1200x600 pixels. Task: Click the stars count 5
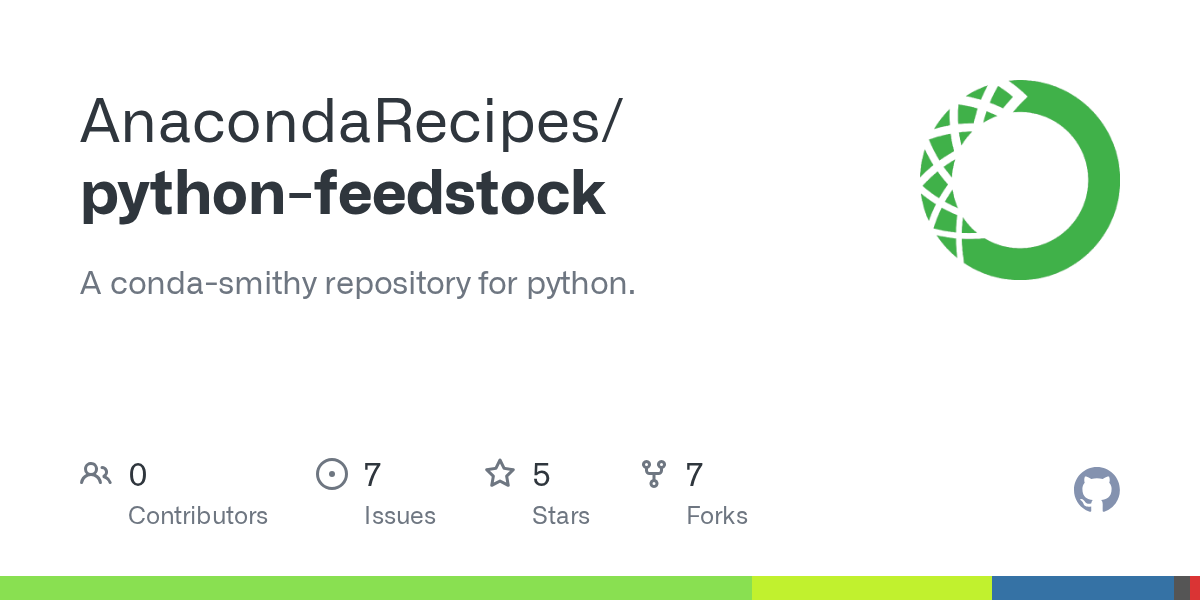click(541, 475)
